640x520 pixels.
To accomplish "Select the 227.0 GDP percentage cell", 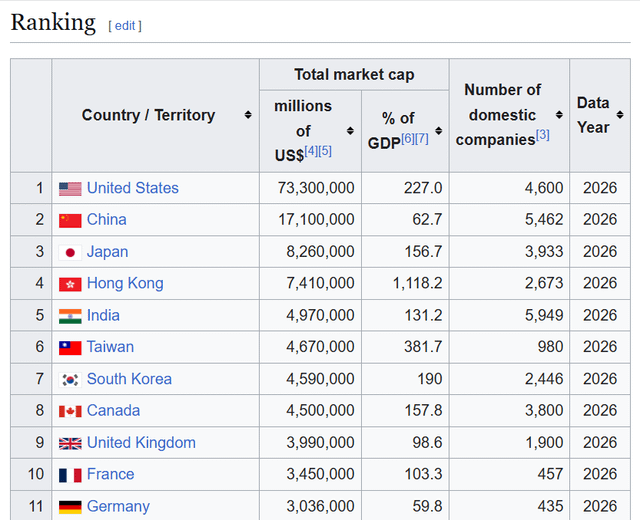I will (x=405, y=188).
